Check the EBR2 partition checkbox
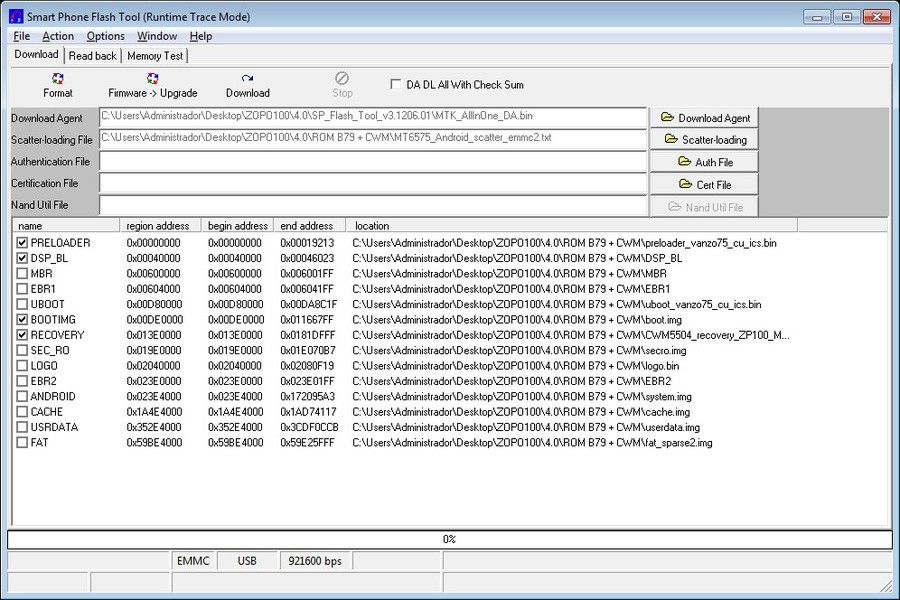 click(22, 381)
